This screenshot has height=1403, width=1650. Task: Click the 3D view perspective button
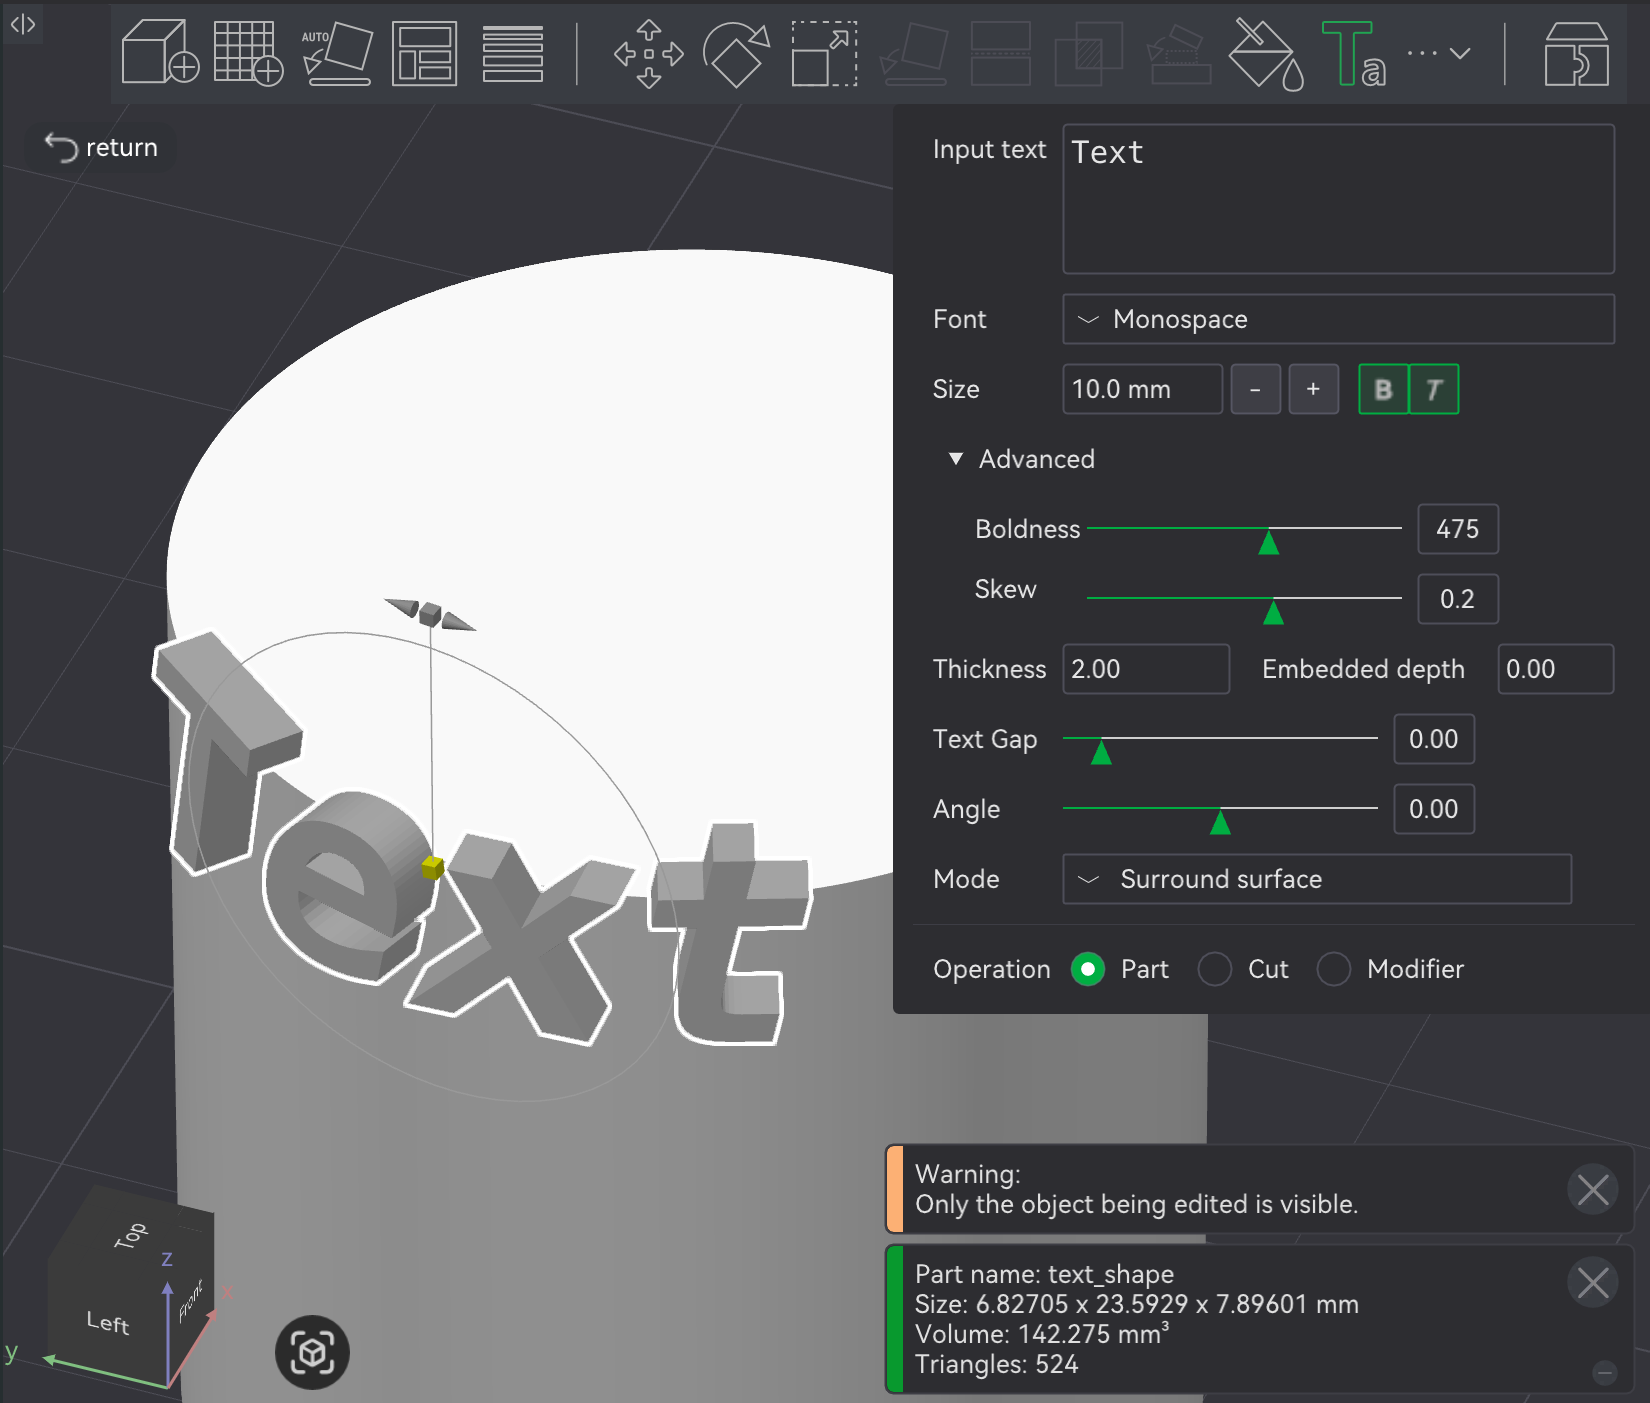pos(312,1352)
